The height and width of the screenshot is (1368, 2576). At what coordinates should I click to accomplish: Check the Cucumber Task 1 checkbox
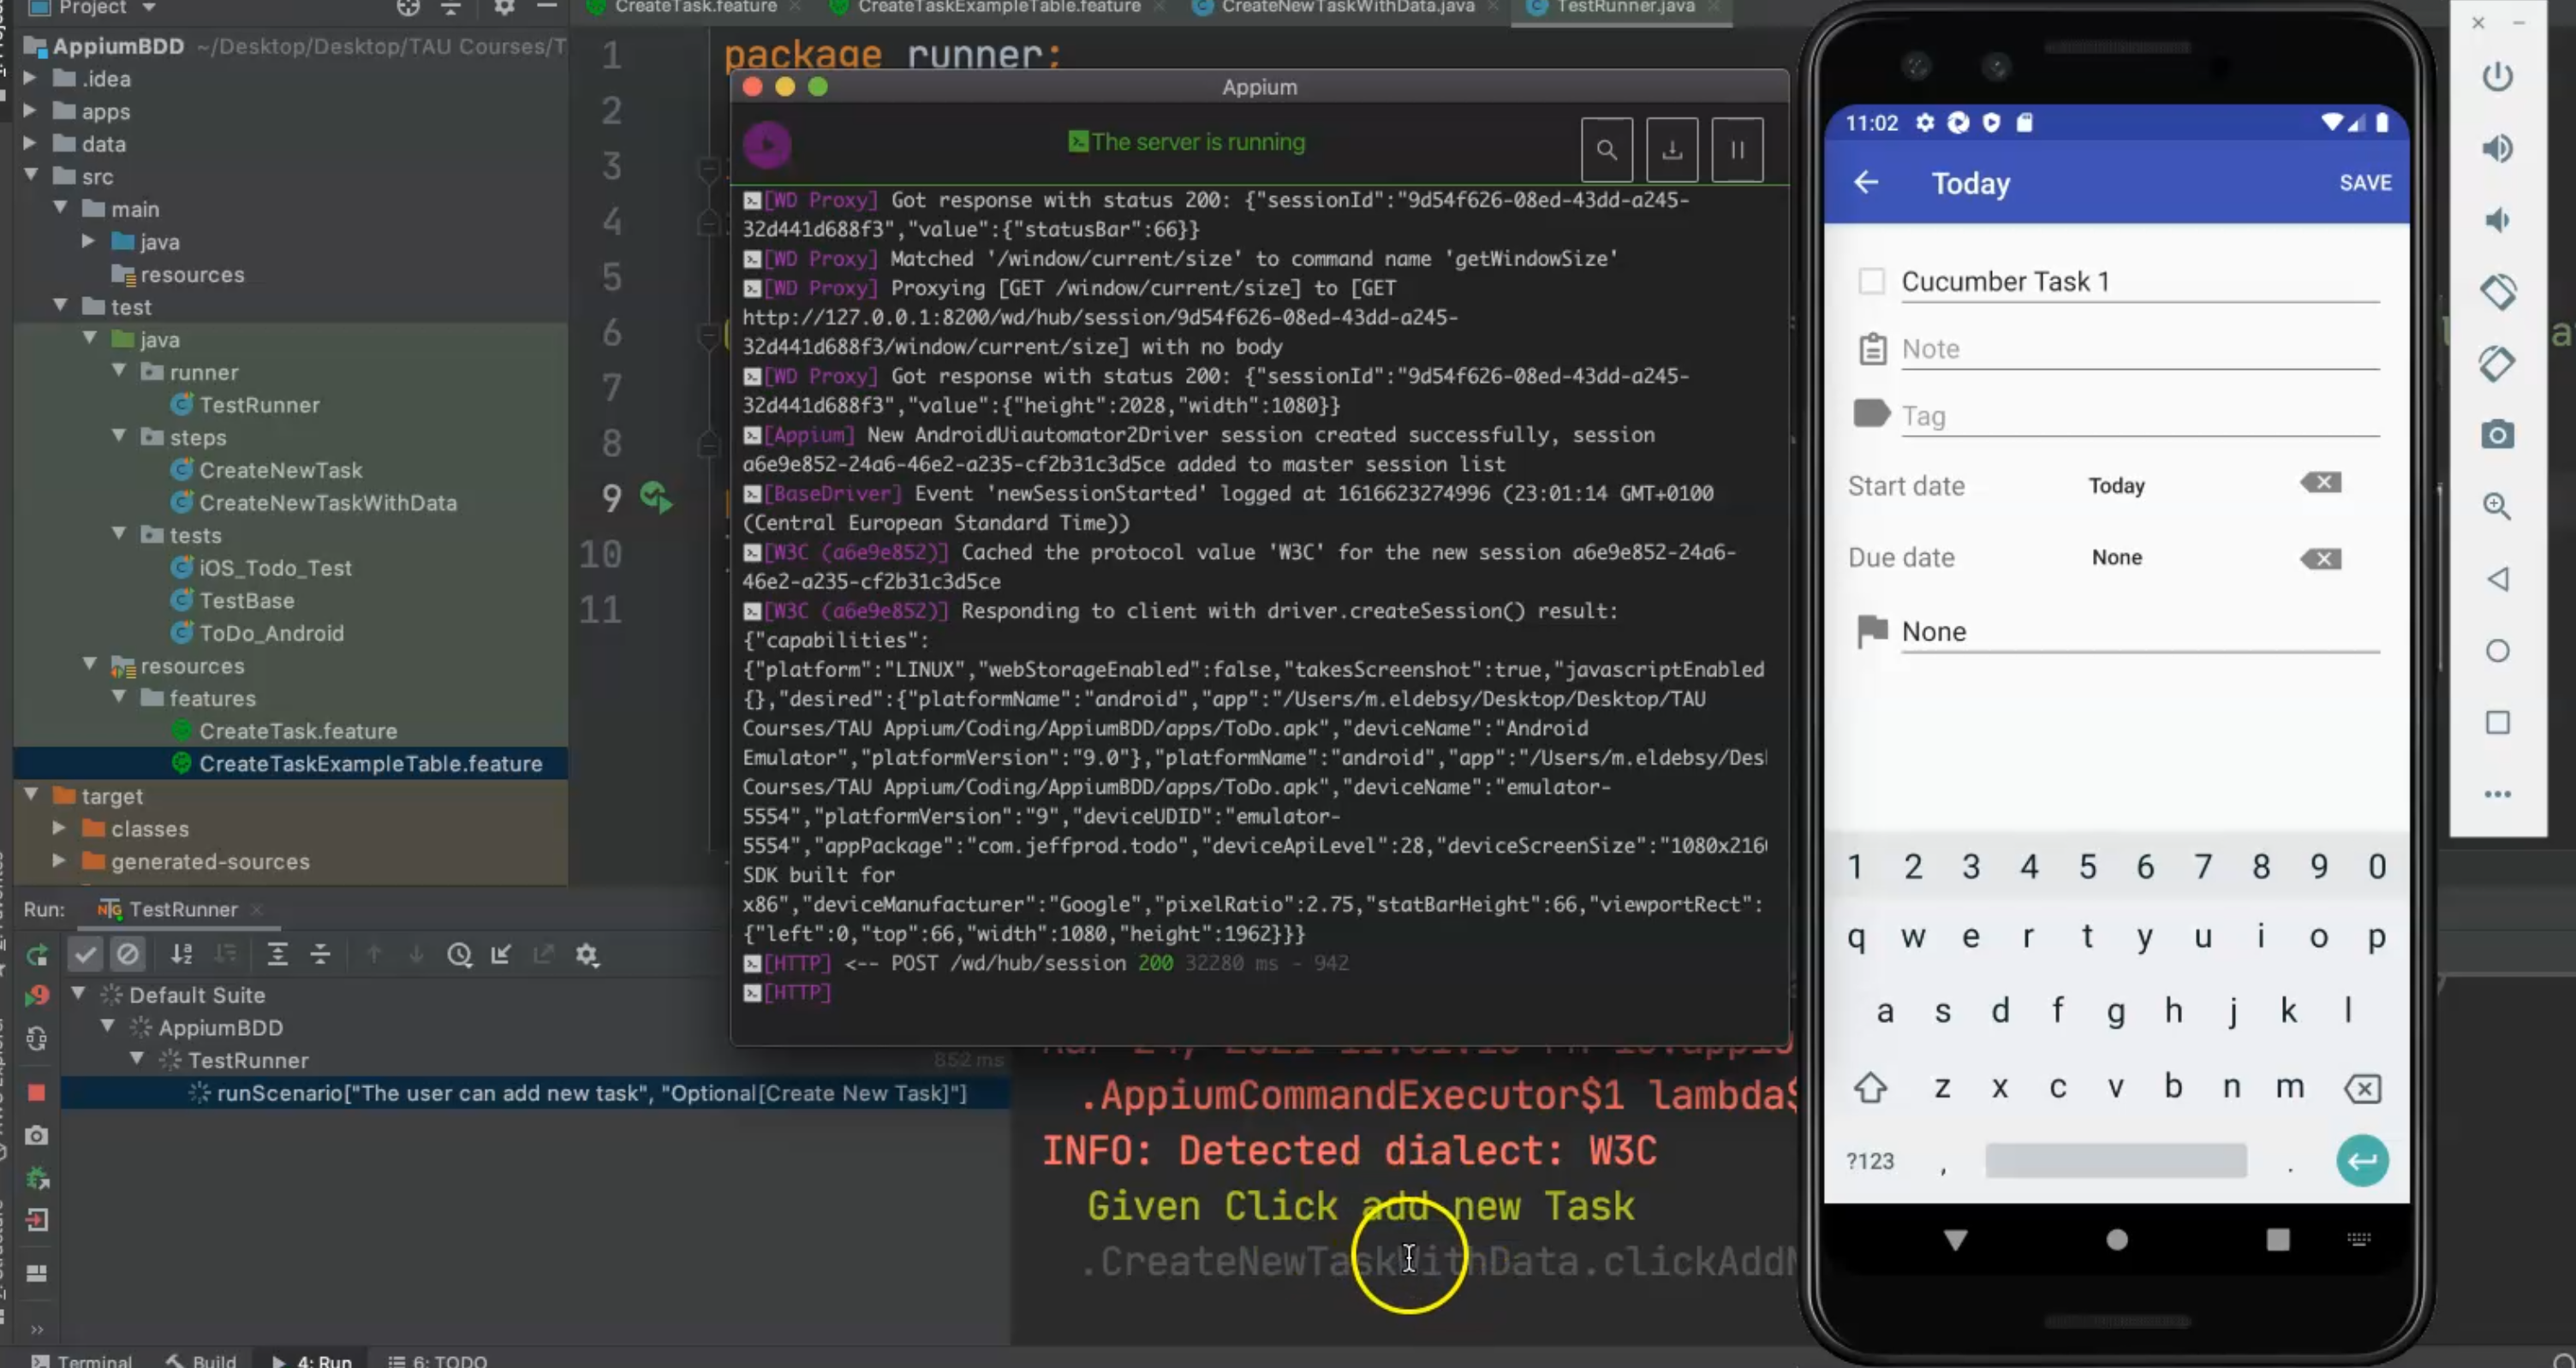pos(1871,281)
